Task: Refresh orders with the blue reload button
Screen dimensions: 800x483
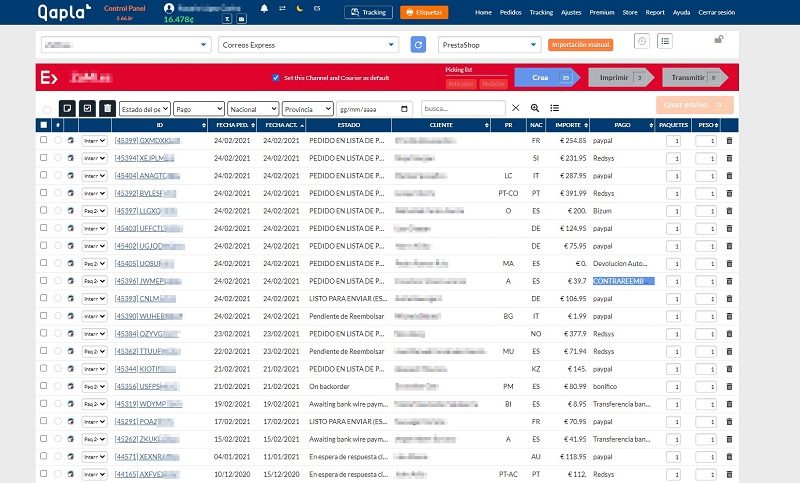Action: (x=418, y=45)
